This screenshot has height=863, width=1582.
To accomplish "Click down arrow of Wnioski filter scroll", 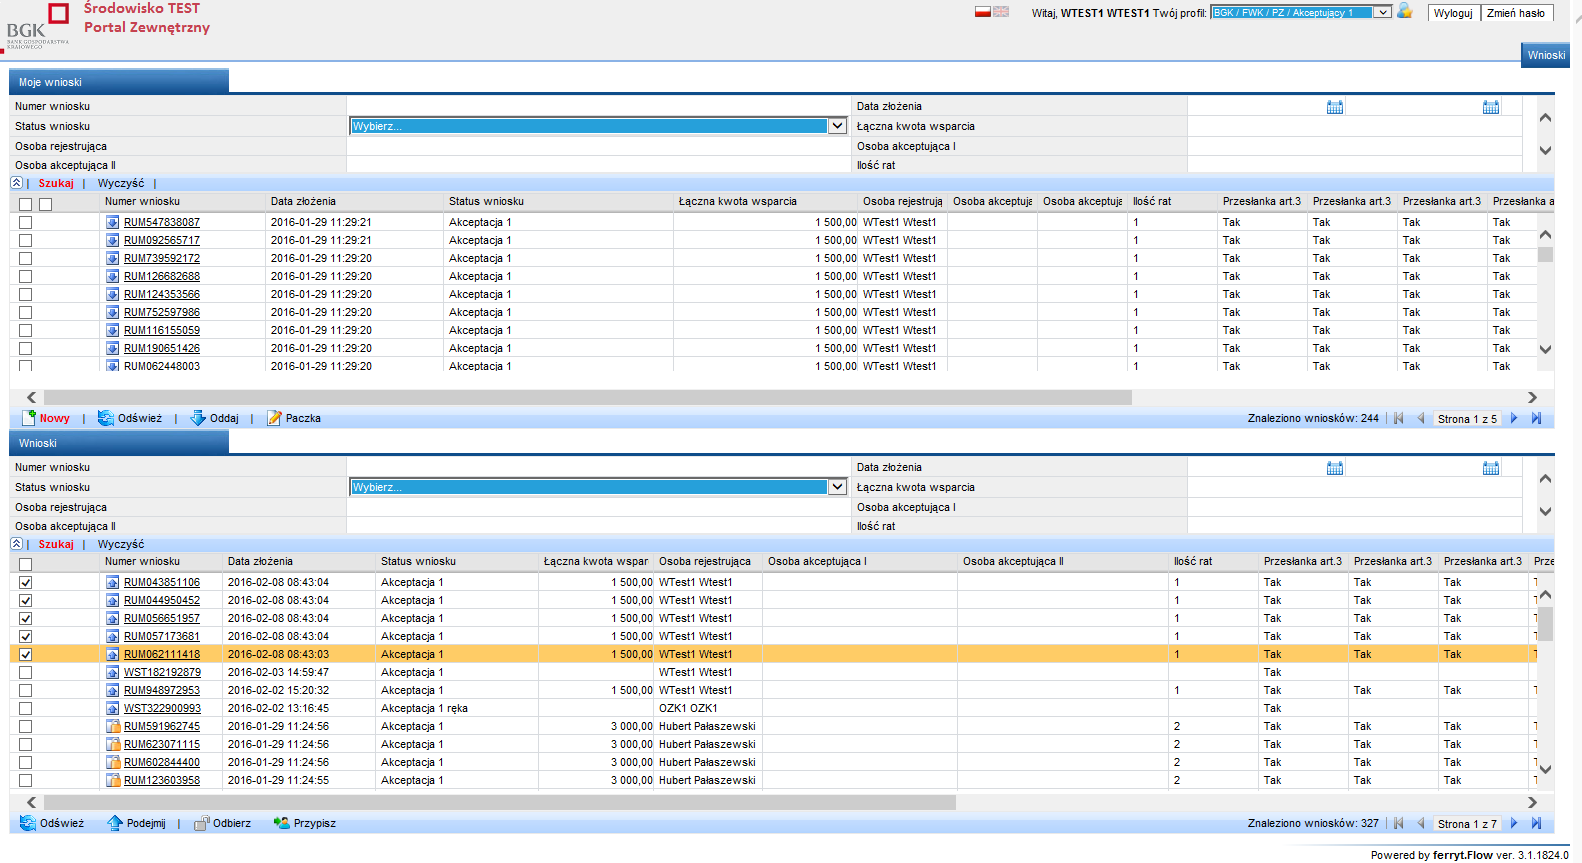I will pos(1545,511).
